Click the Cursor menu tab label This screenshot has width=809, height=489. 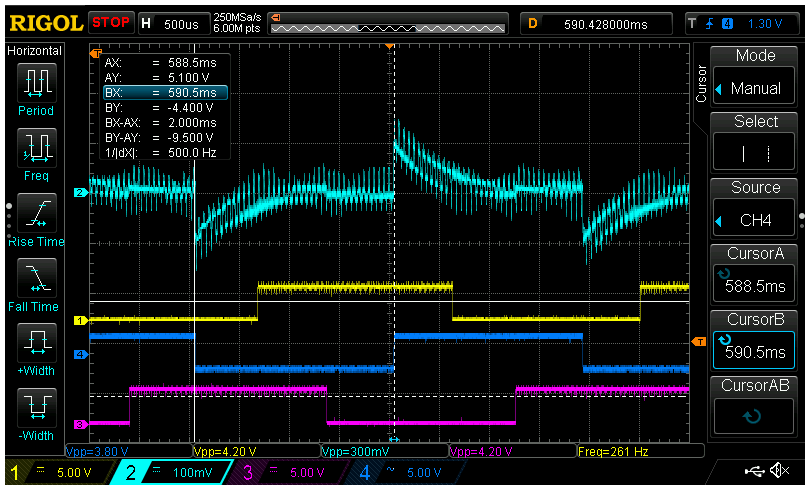tap(701, 84)
